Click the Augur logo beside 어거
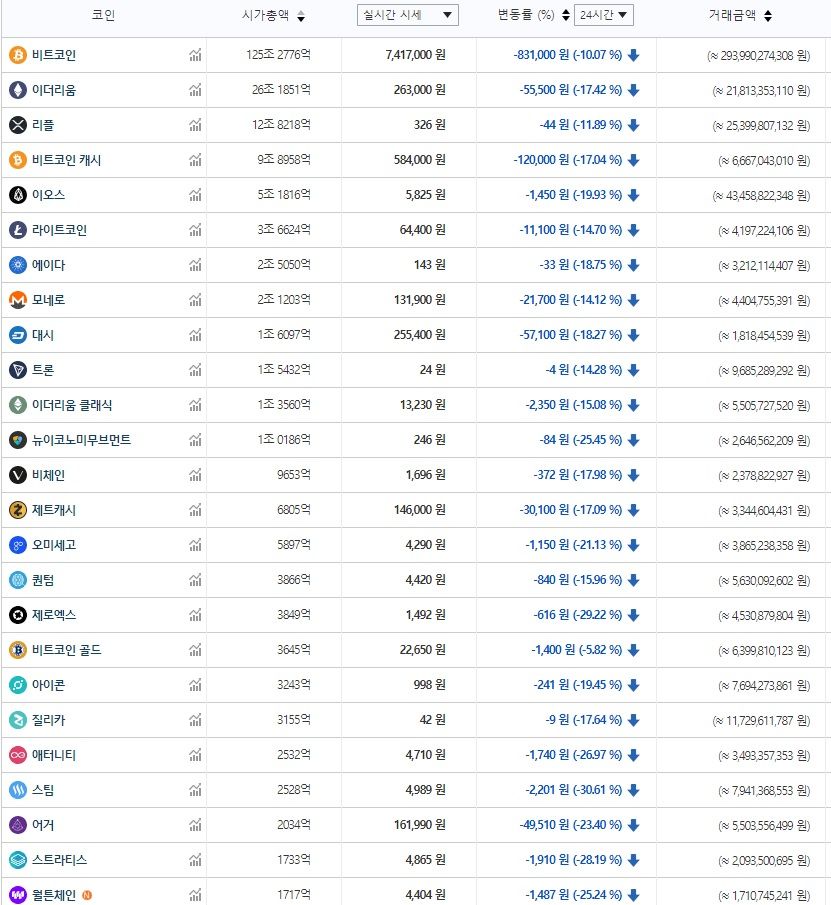831x905 pixels. click(x=18, y=825)
